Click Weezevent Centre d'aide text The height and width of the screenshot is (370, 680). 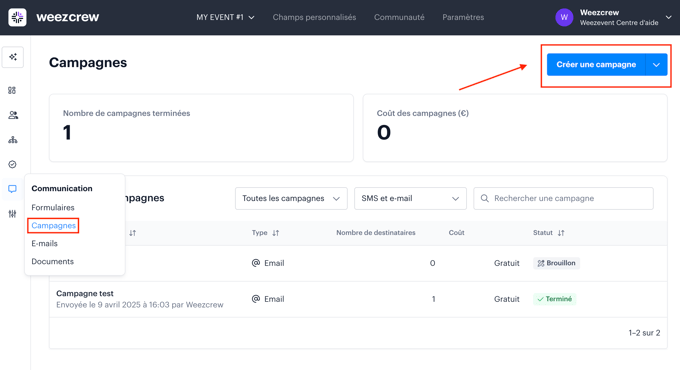point(619,23)
